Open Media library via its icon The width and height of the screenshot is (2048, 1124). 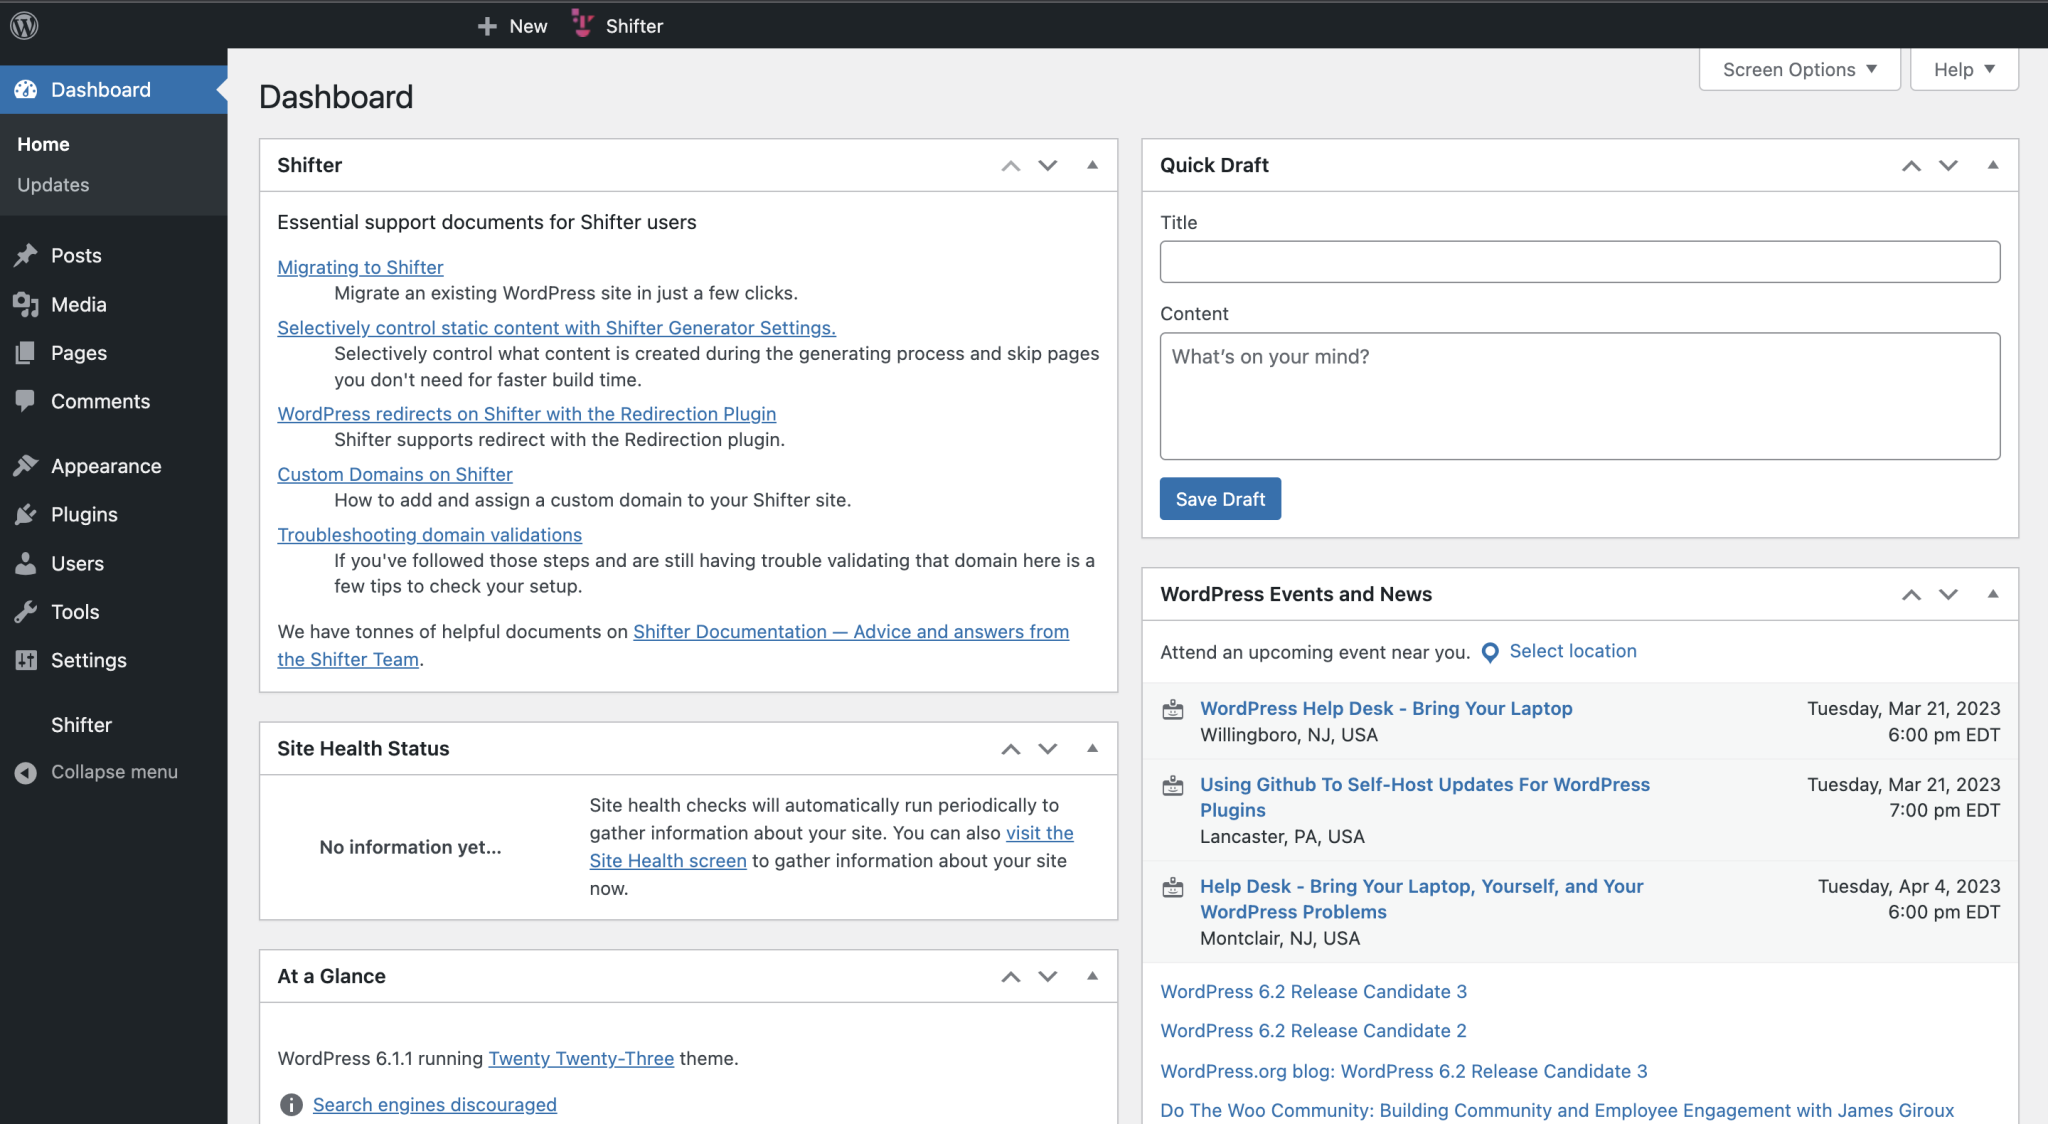(x=26, y=304)
